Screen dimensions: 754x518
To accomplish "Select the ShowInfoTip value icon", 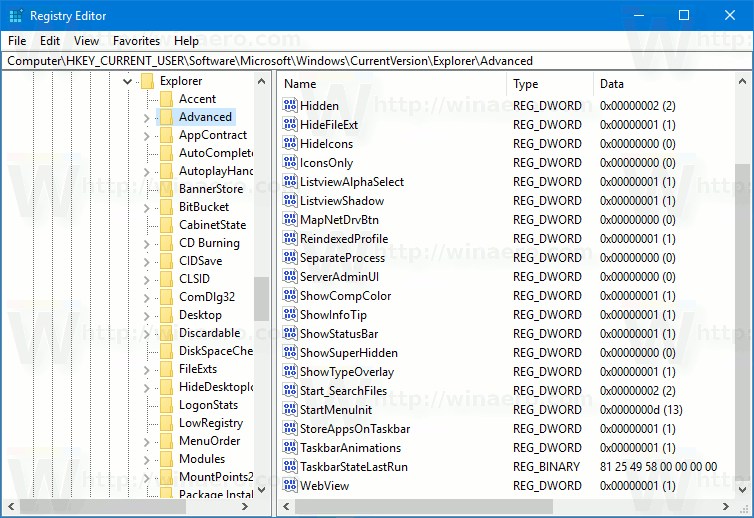I will [x=290, y=315].
